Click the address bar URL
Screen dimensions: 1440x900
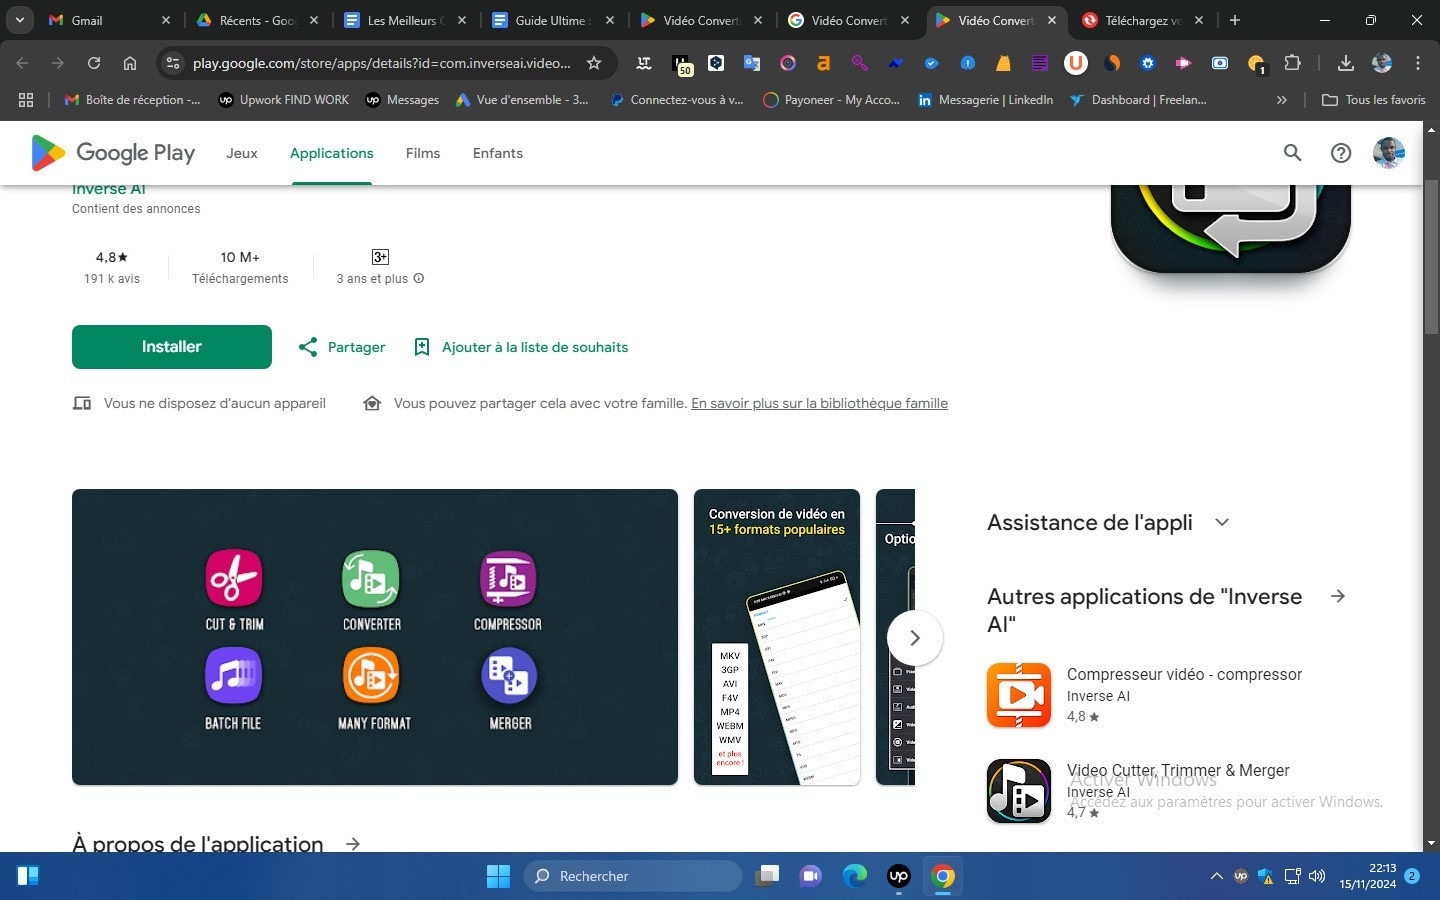382,63
